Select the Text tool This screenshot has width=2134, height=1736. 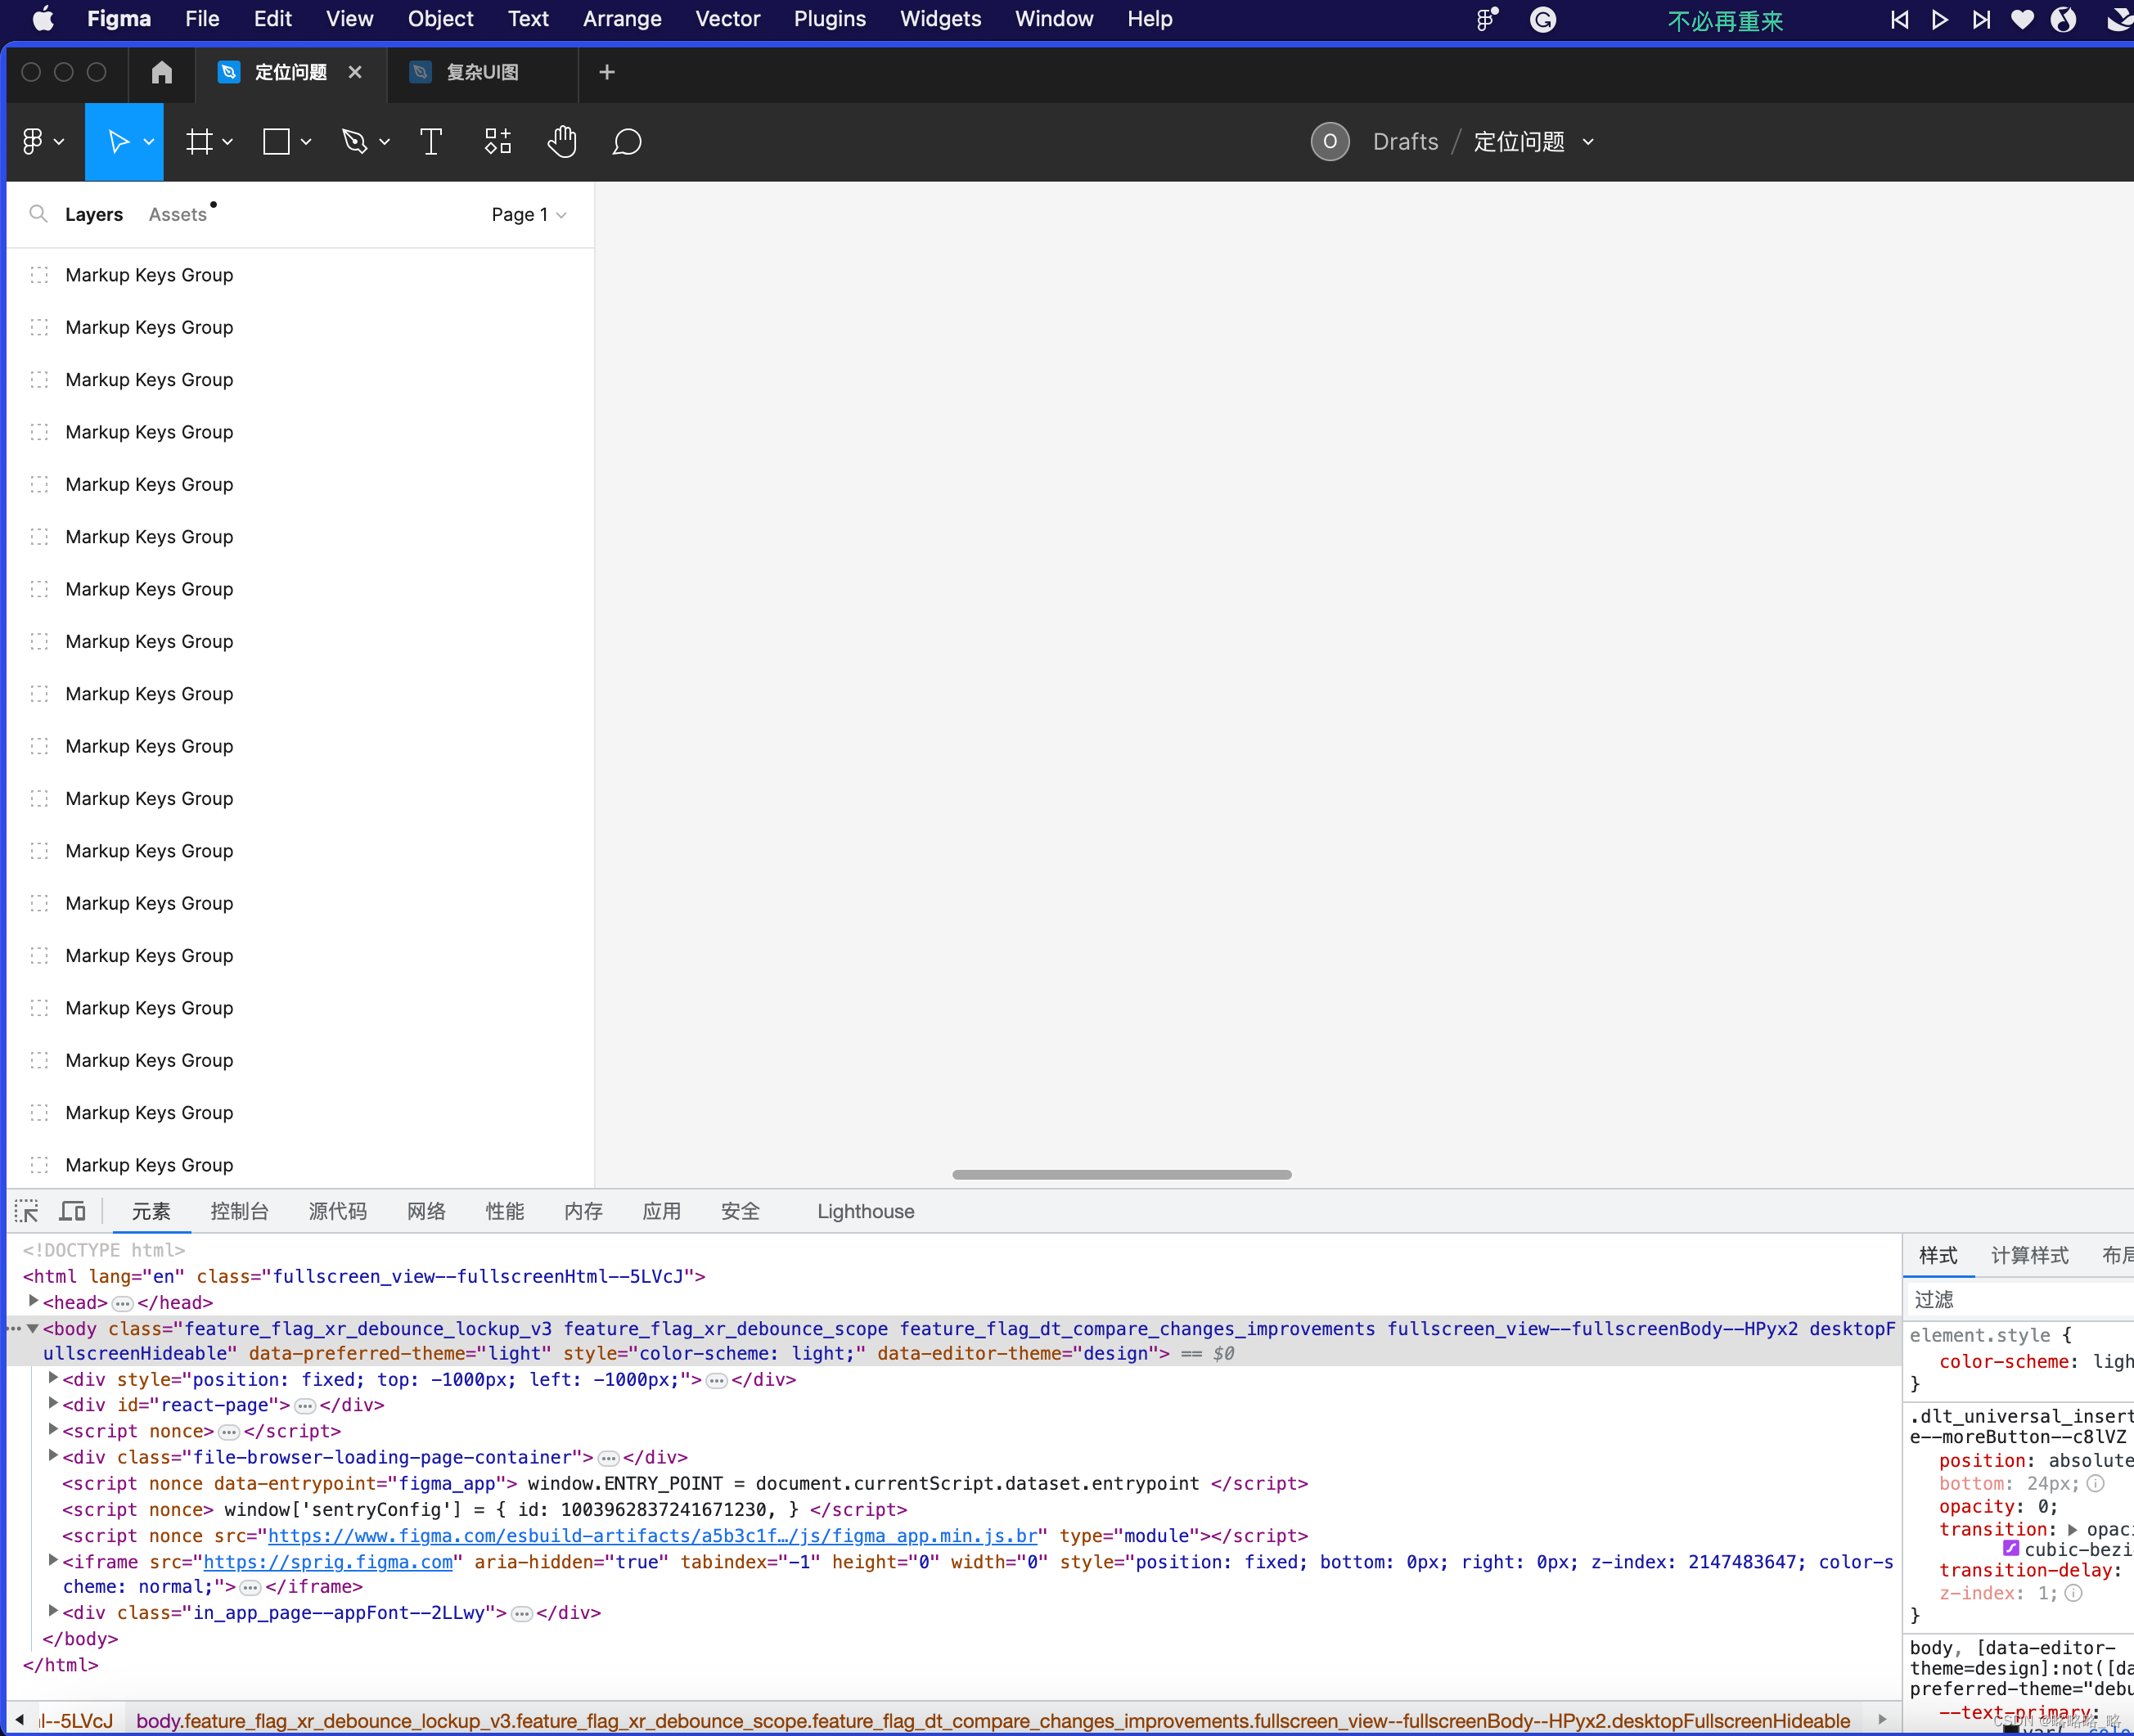coord(431,142)
